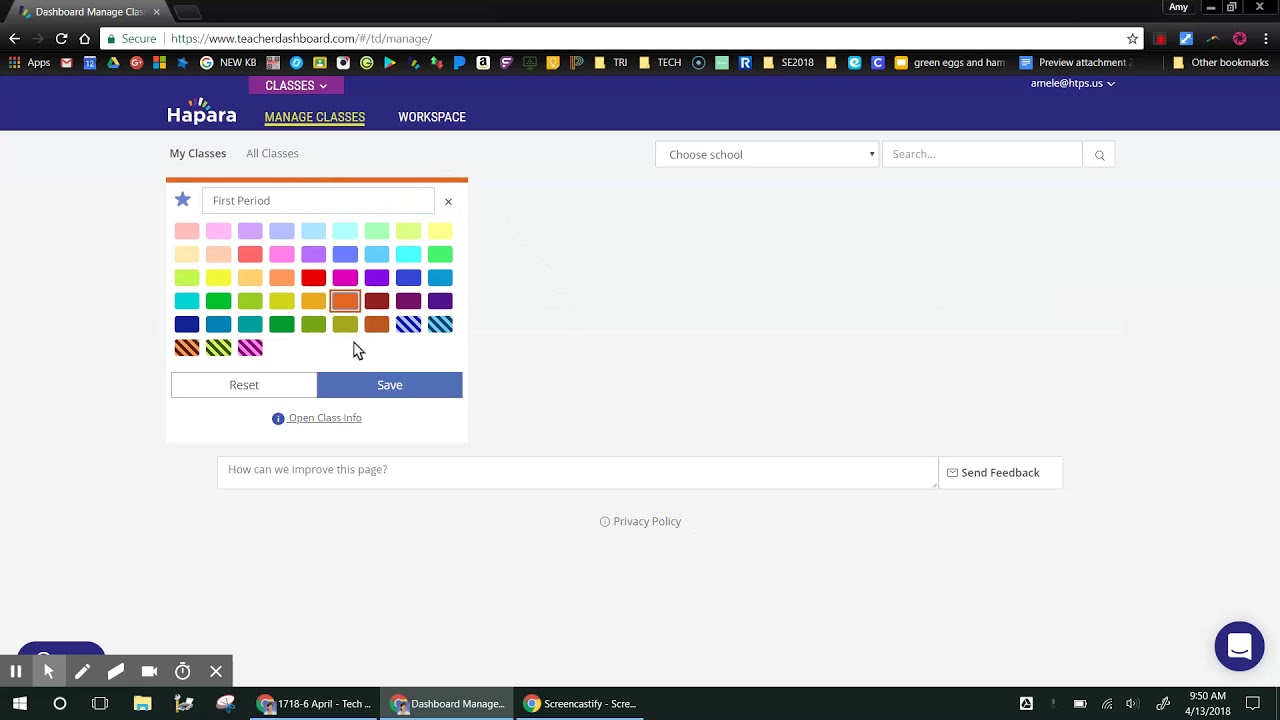Image resolution: width=1280 pixels, height=720 pixels.
Task: Click the feedback text box
Action: (x=578, y=473)
